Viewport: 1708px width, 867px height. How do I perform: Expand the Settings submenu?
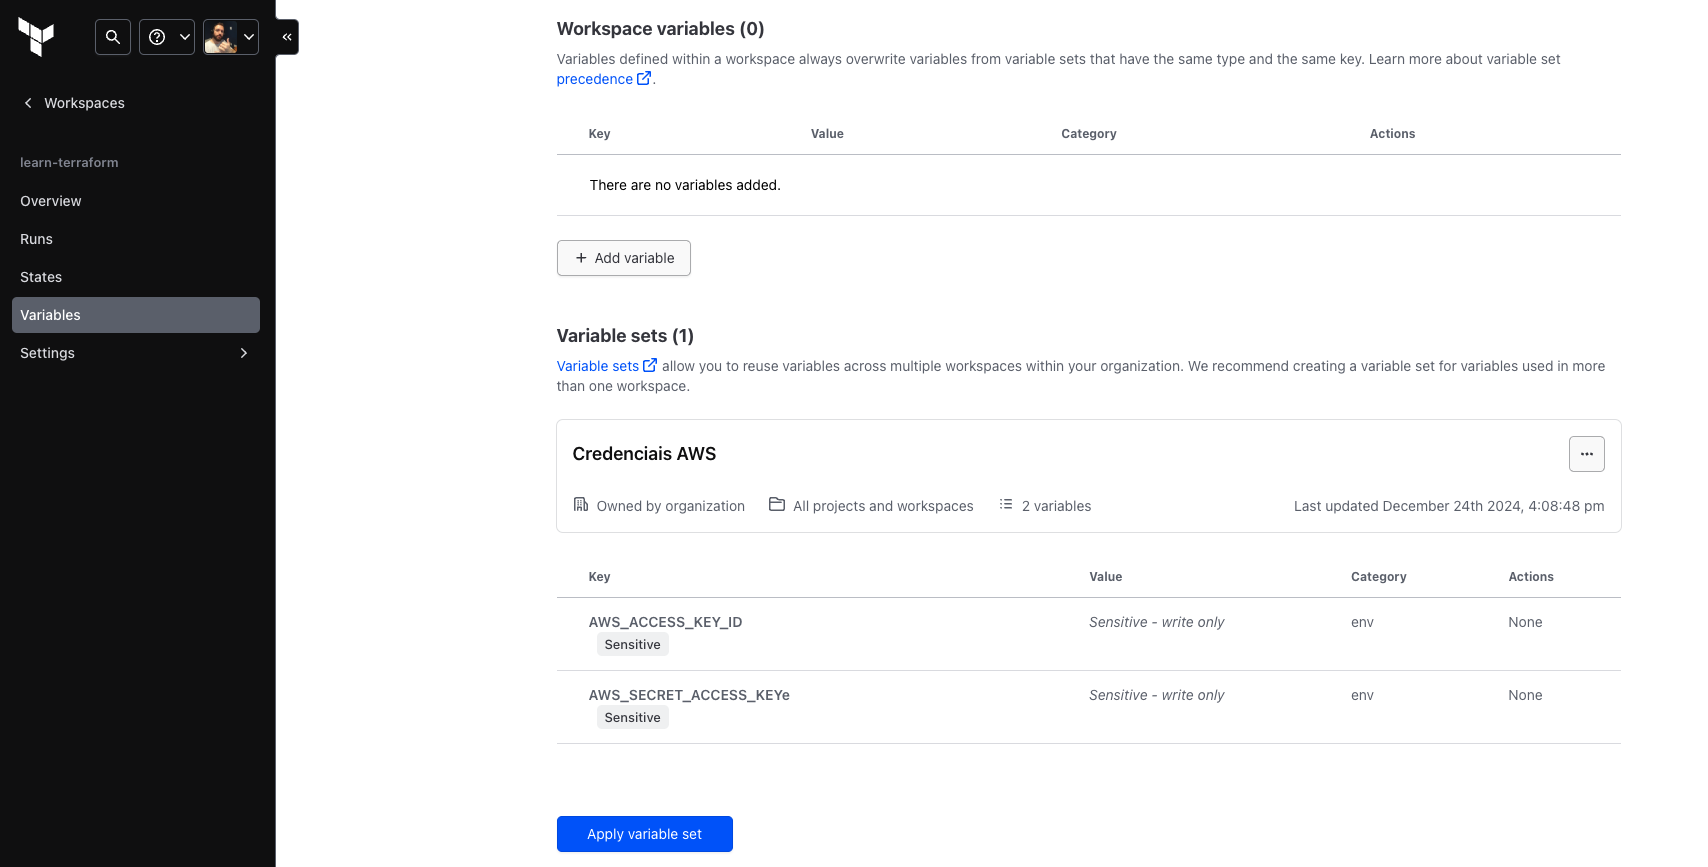[x=135, y=353]
